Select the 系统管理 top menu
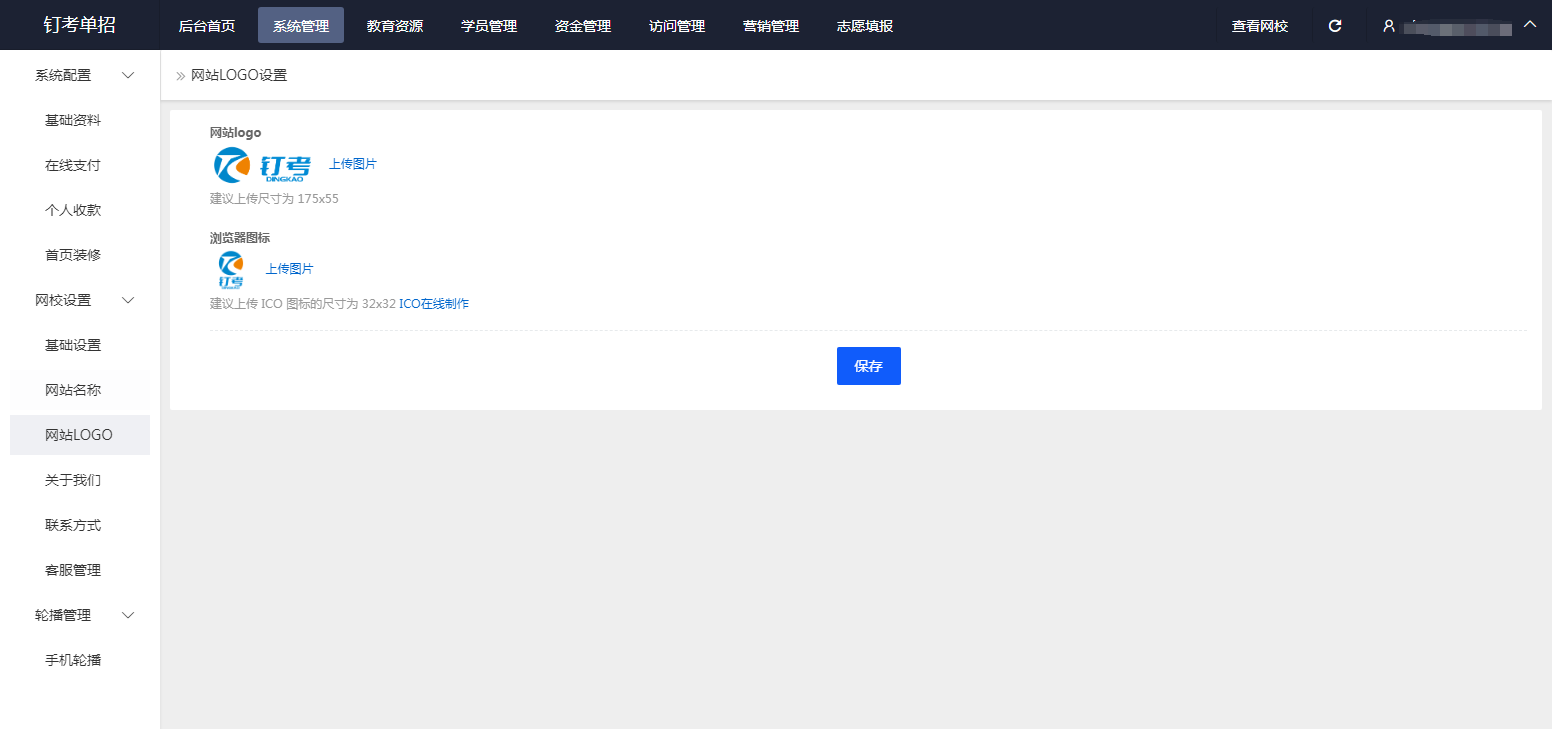 pos(301,26)
